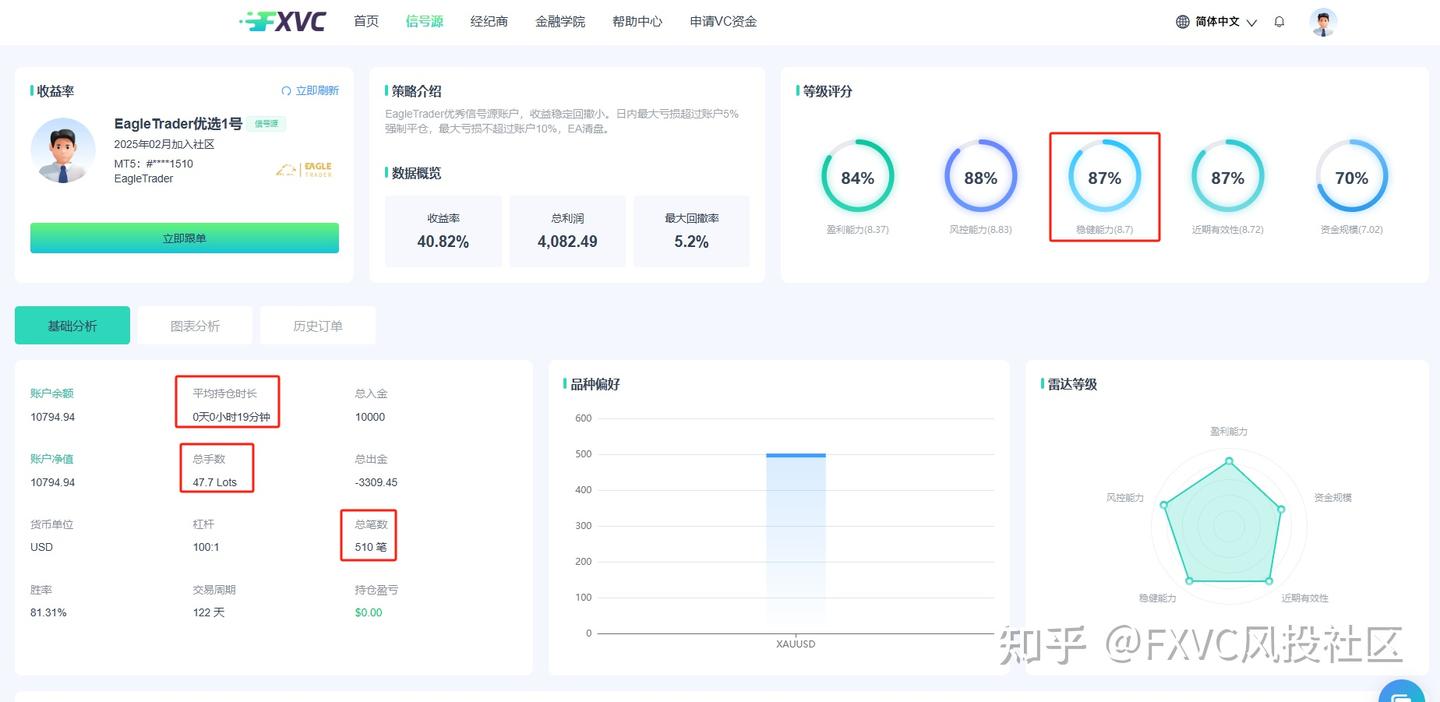This screenshot has width=1440, height=702.
Task: Switch to 历史订单 tab
Action: 318,325
